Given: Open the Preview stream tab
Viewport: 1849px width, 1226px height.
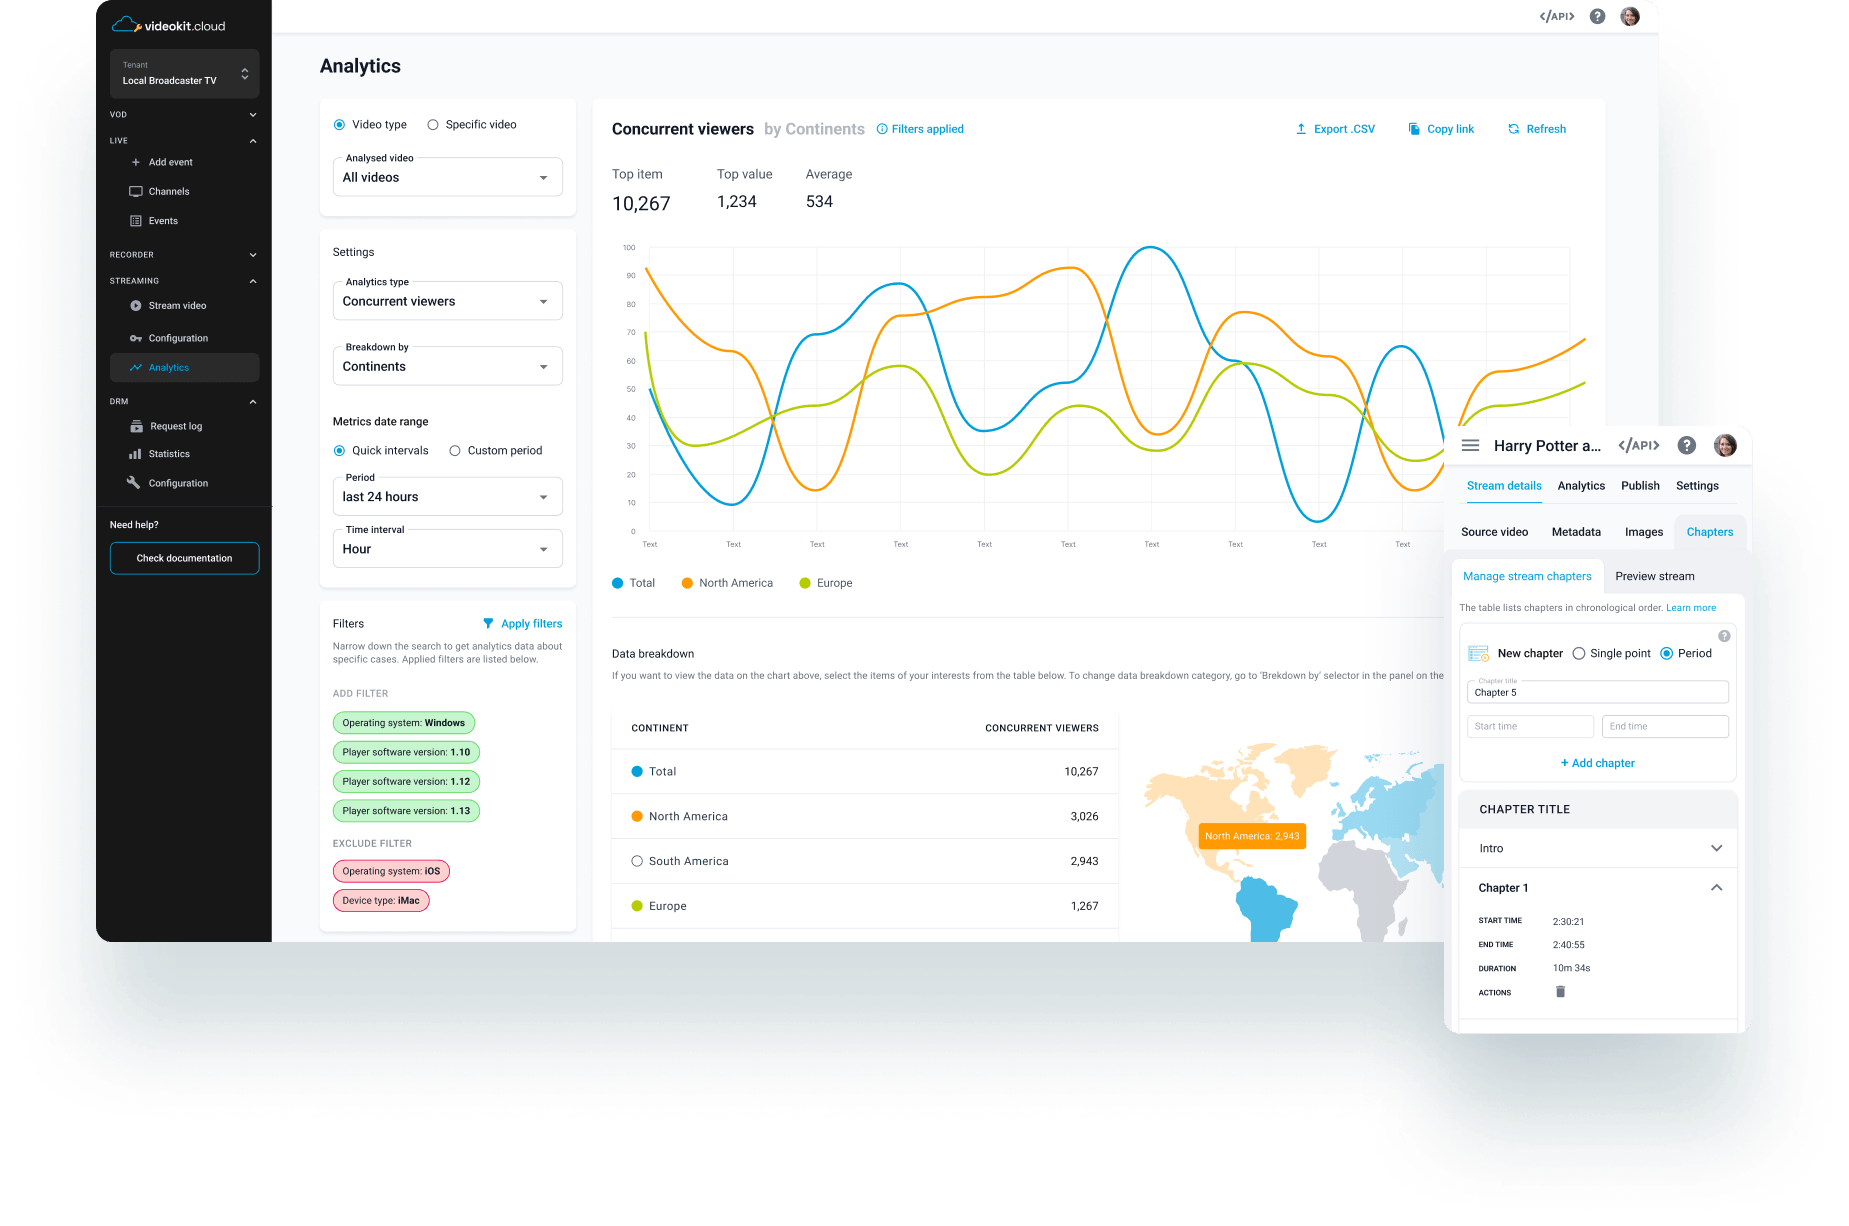Looking at the screenshot, I should 1654,576.
